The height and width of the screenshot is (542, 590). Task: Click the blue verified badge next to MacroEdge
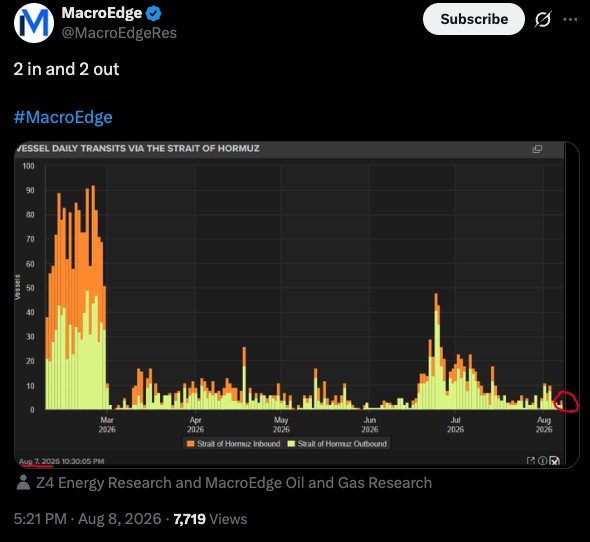coord(154,14)
